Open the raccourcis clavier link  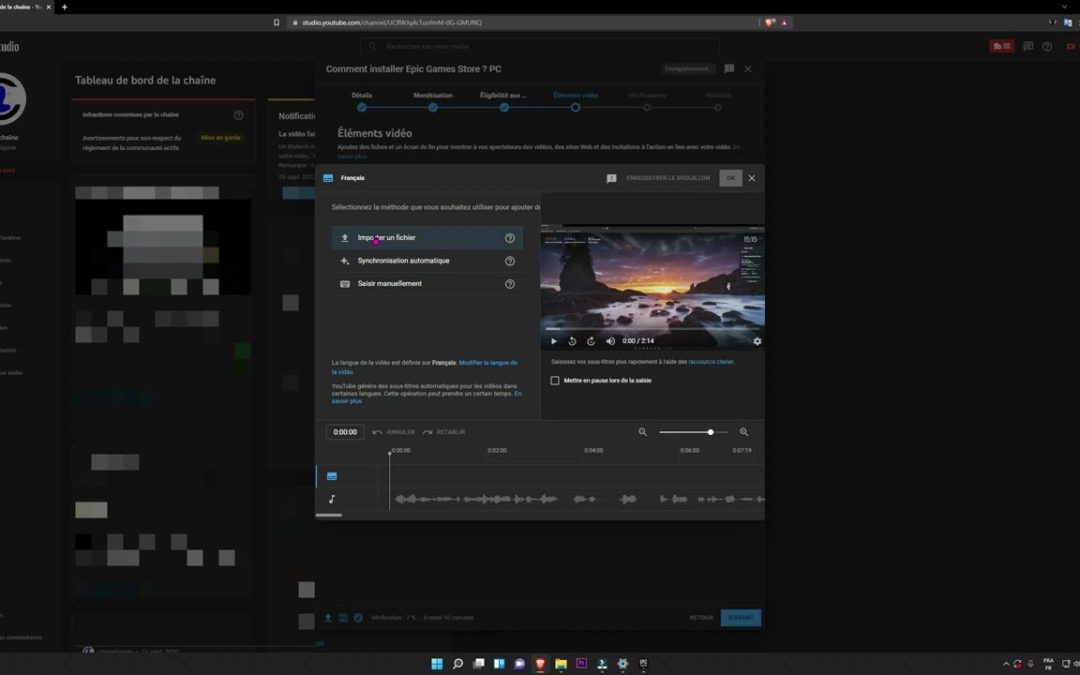click(x=711, y=362)
